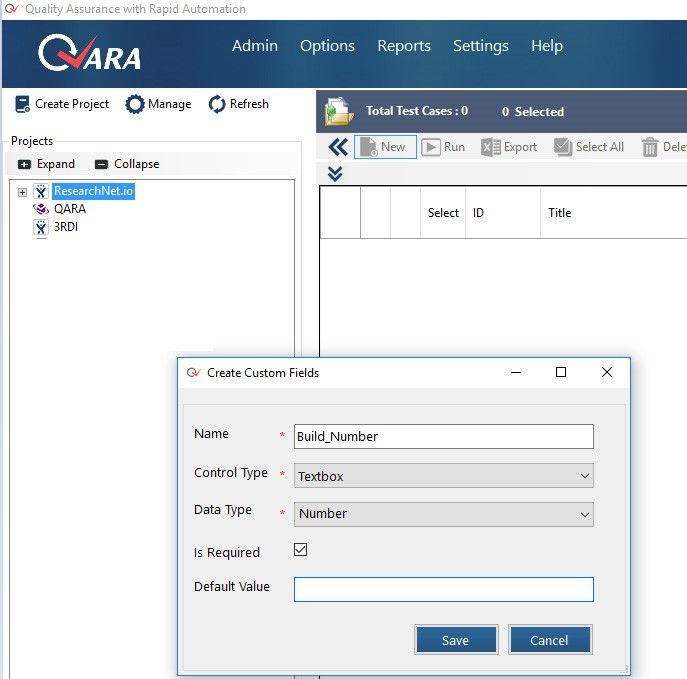This screenshot has height=679, width=687.
Task: Maximize the Create Custom Fields dialog
Action: click(x=561, y=372)
